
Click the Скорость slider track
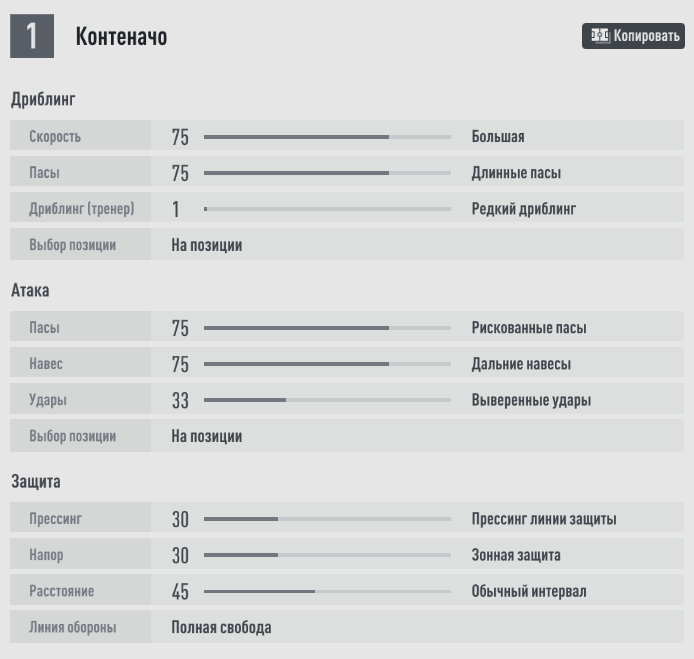pos(327,137)
